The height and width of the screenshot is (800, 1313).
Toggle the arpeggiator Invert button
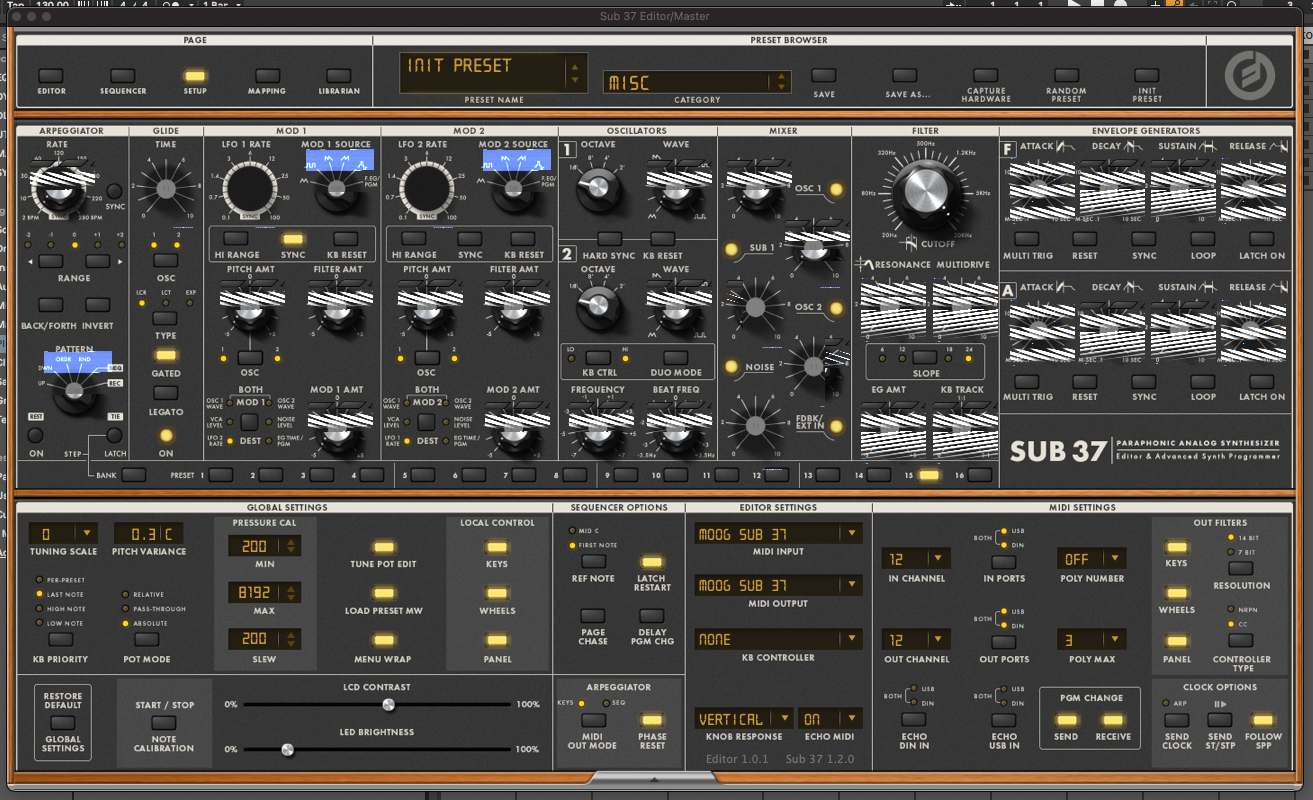click(x=97, y=305)
